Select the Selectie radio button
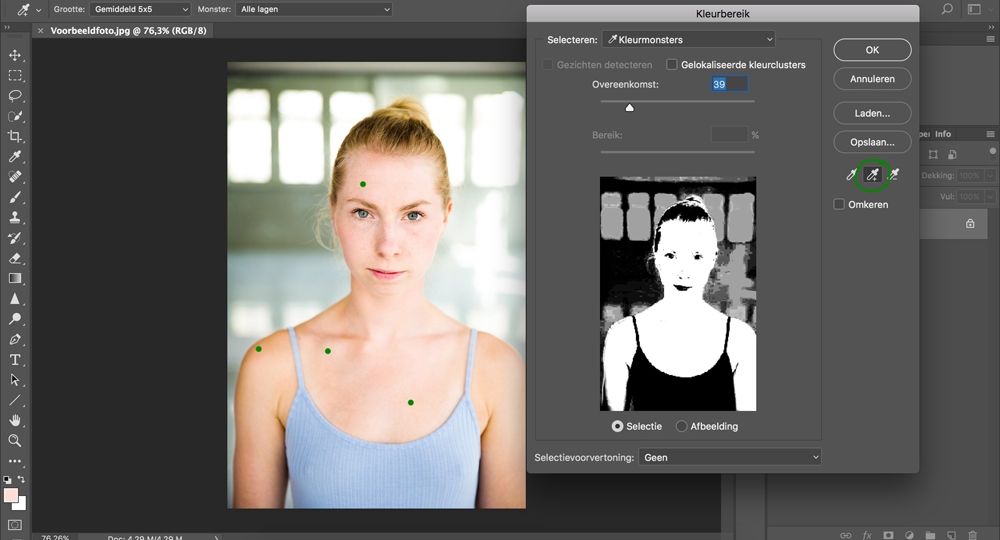This screenshot has width=1000, height=540. (x=617, y=426)
